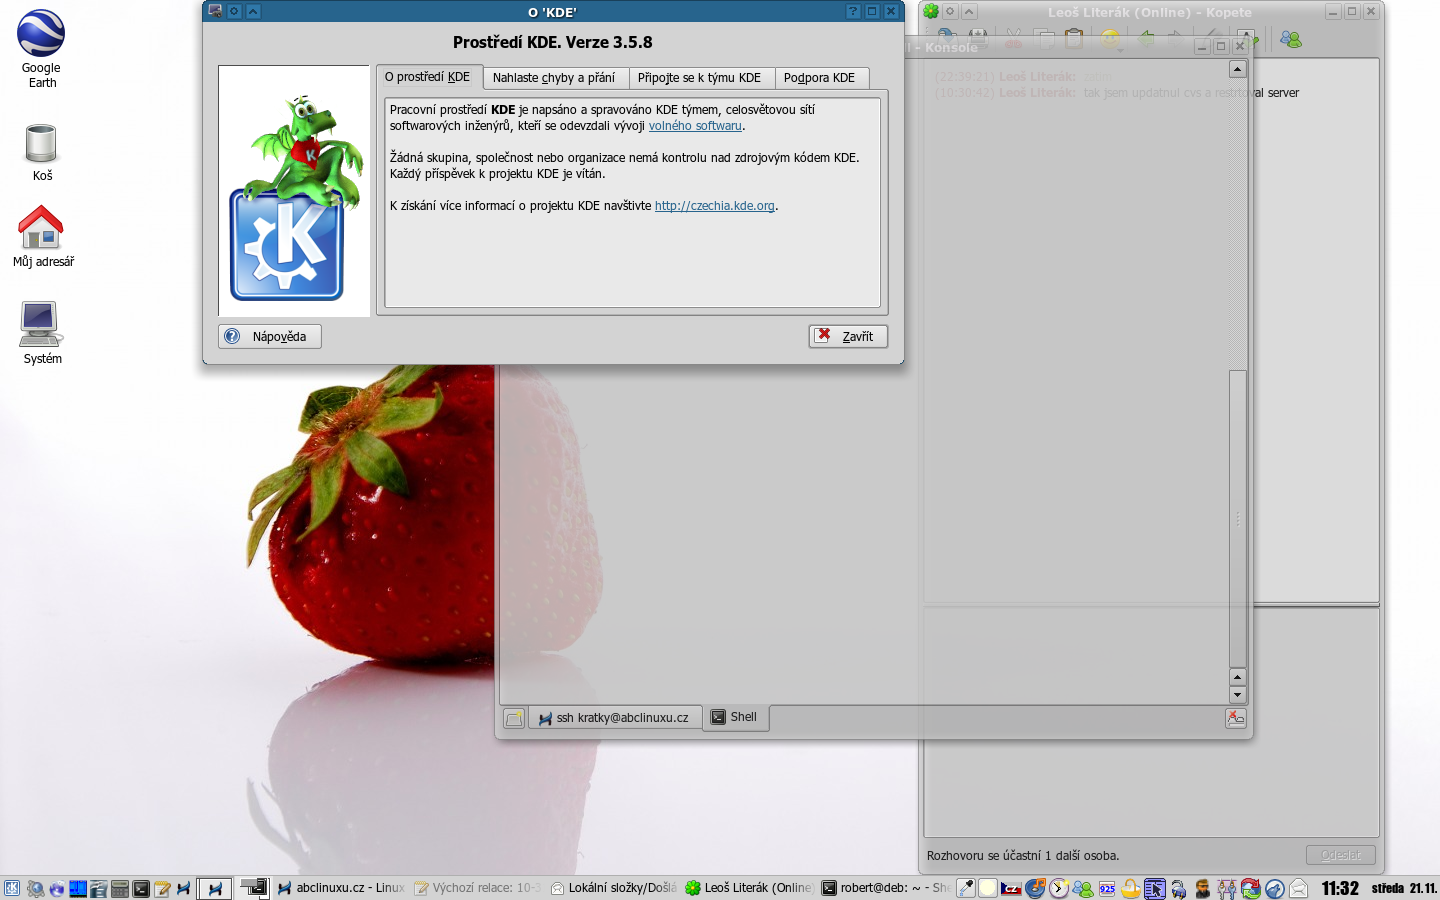Click the greyed Odeslat button in Kopete
Screen dimensions: 1440x900
pyautogui.click(x=1341, y=855)
